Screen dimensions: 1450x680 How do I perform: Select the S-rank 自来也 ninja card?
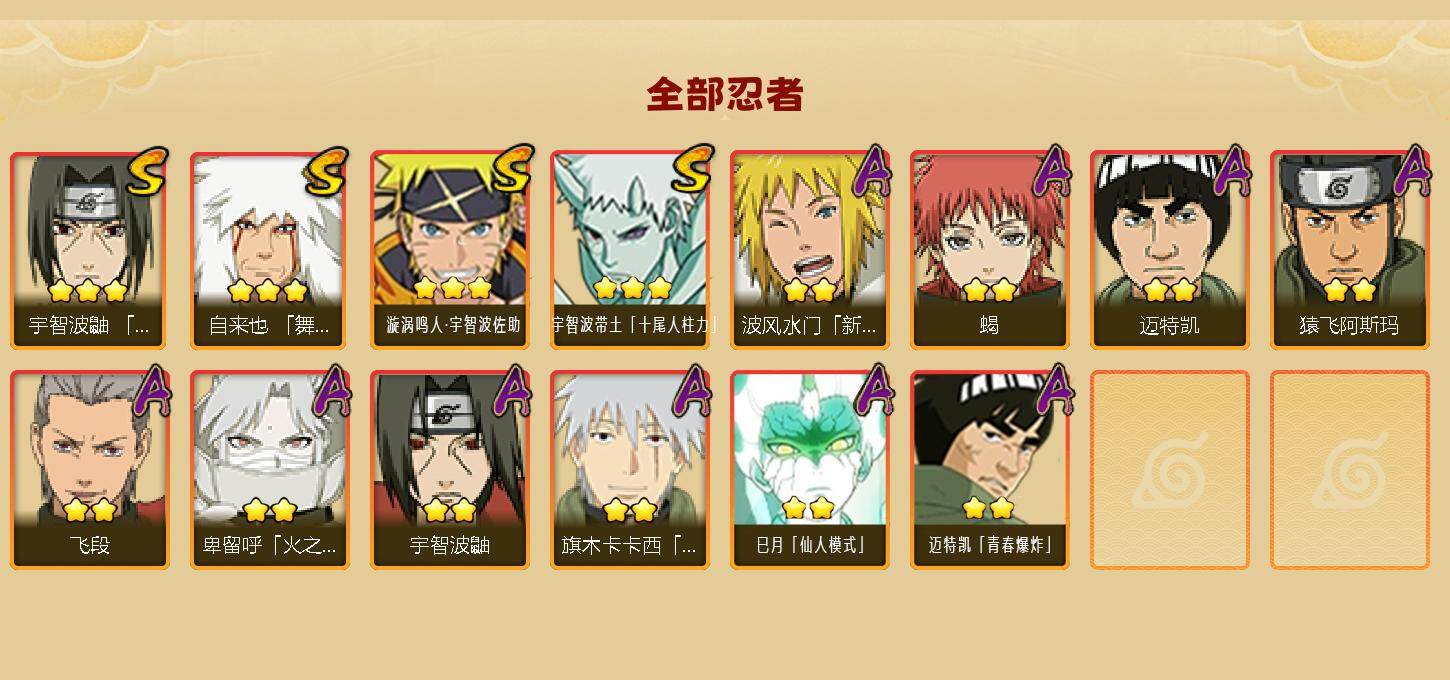click(x=269, y=250)
